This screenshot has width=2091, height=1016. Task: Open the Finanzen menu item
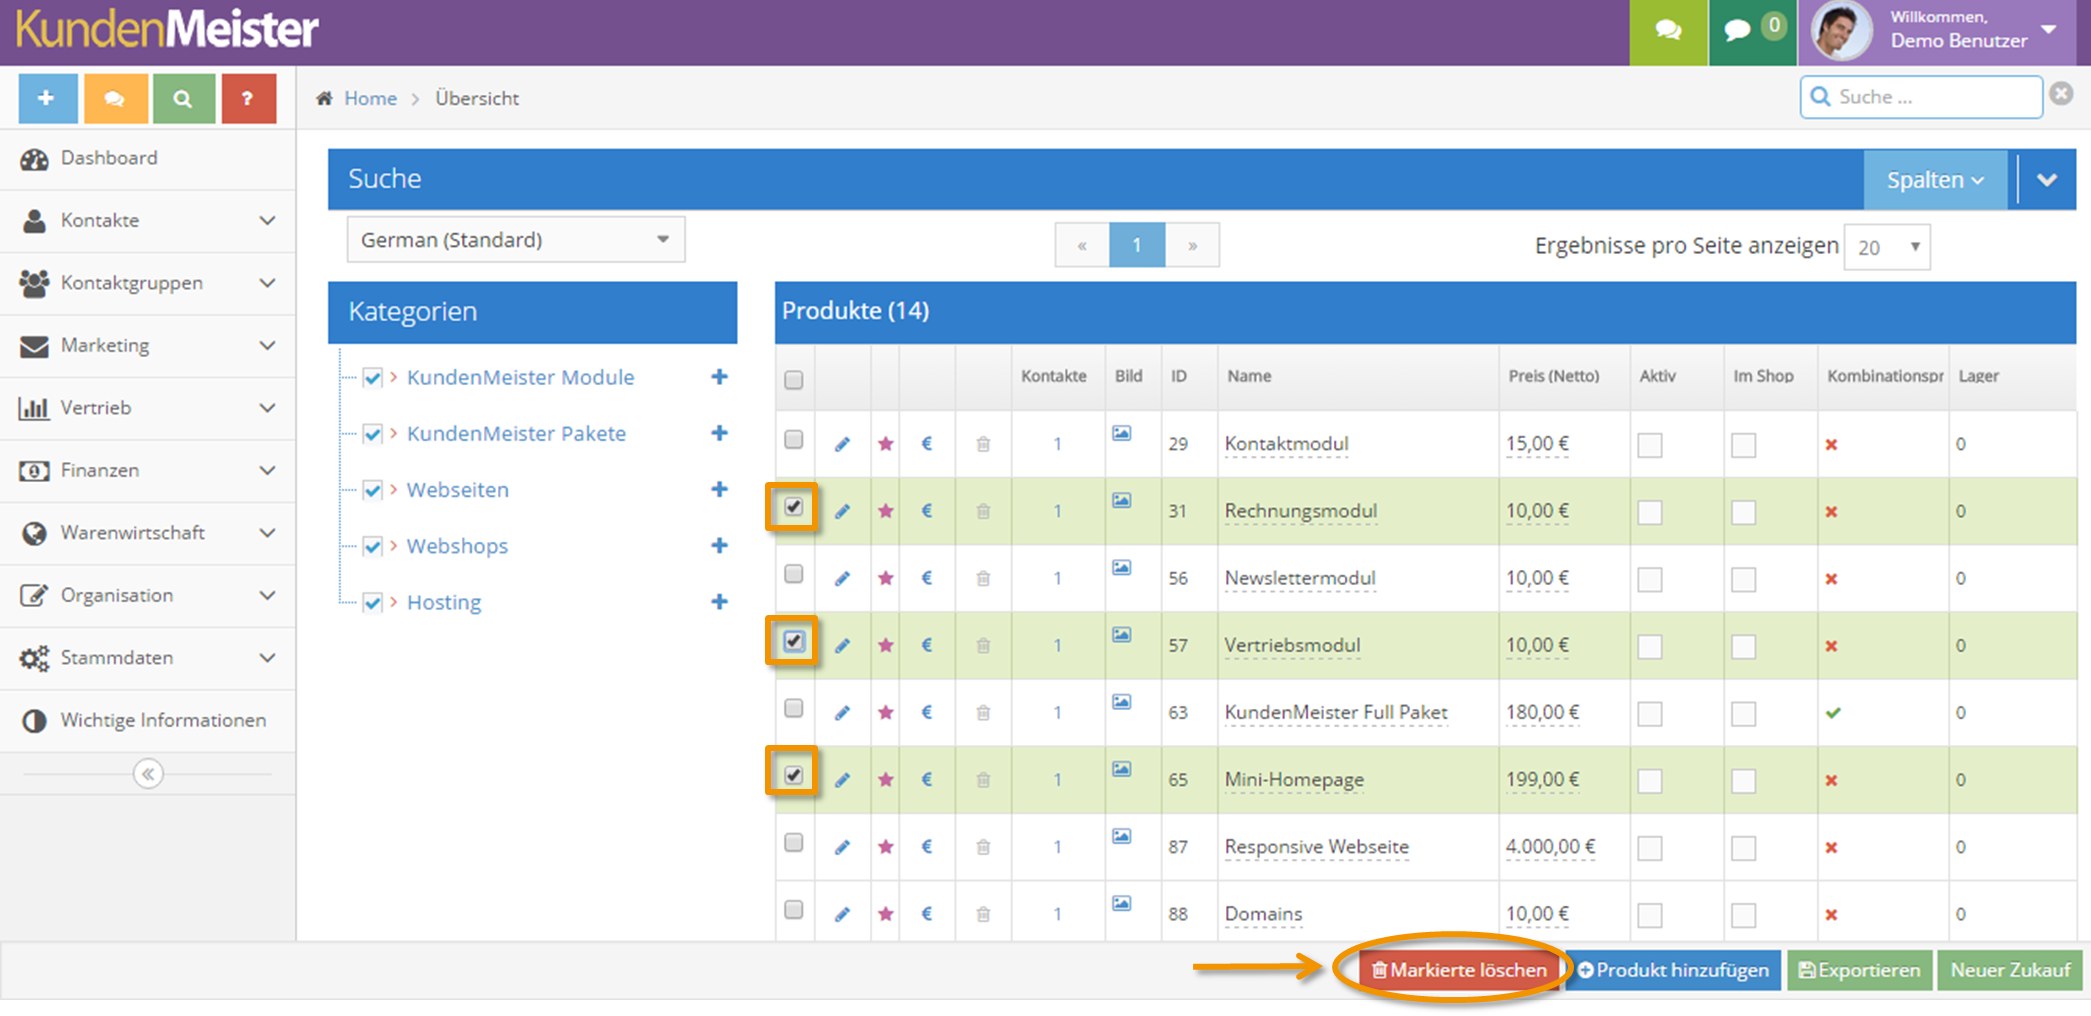pyautogui.click(x=148, y=470)
